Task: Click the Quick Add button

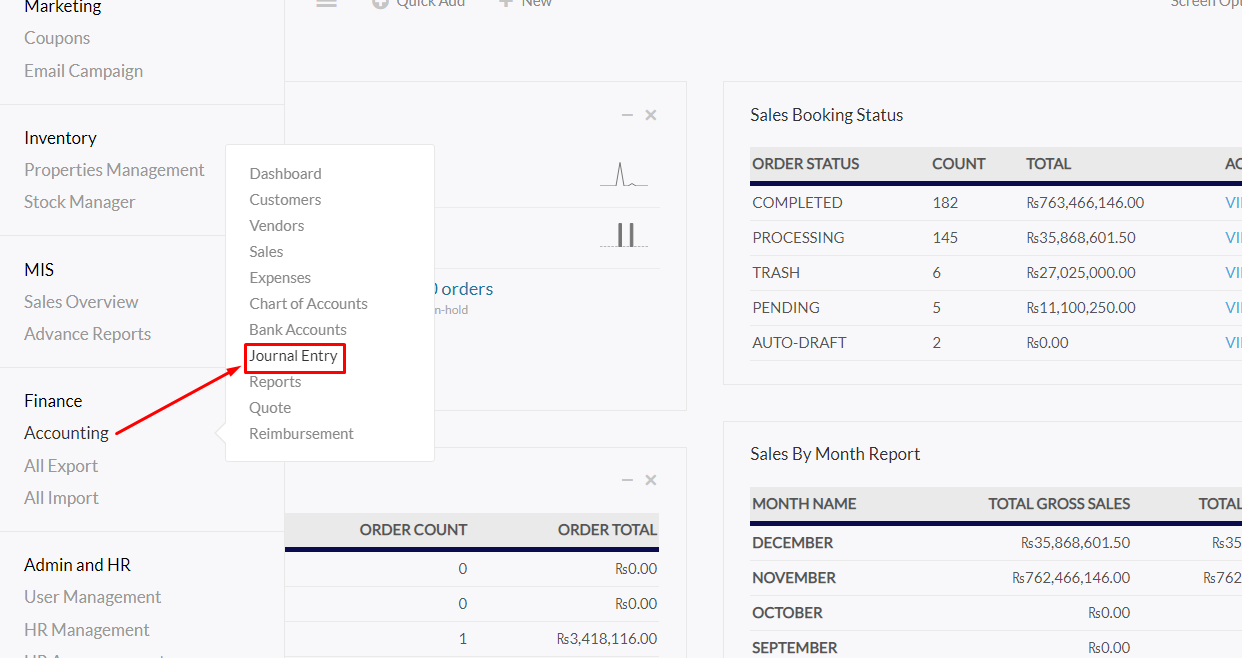Action: (x=420, y=4)
